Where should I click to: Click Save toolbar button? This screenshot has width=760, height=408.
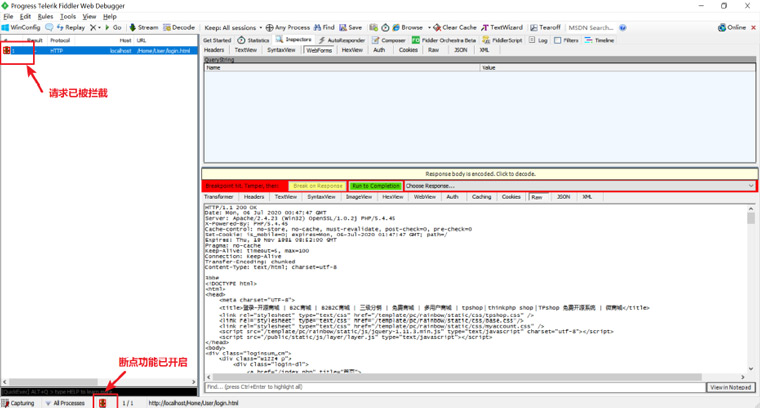(x=350, y=28)
